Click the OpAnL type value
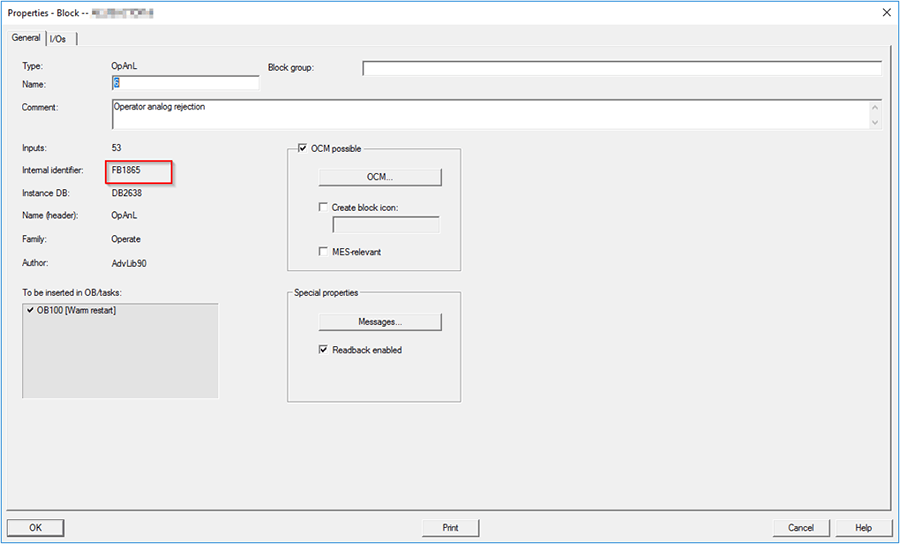Image resolution: width=900 pixels, height=544 pixels. point(124,66)
